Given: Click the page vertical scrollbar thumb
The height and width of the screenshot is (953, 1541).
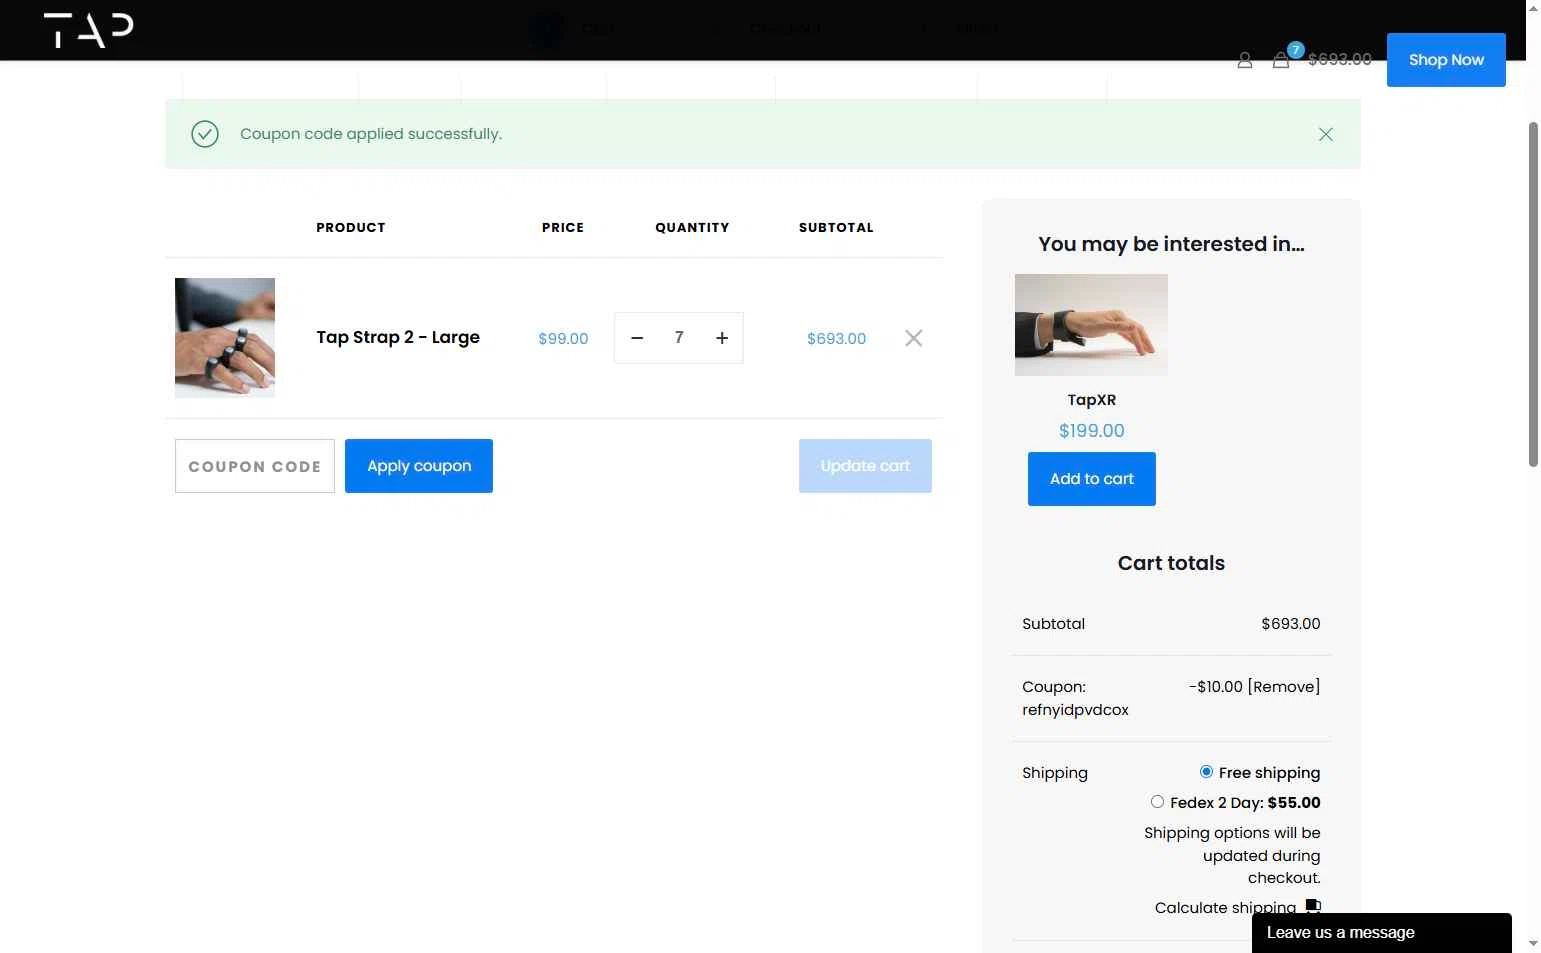Looking at the screenshot, I should tap(1533, 294).
